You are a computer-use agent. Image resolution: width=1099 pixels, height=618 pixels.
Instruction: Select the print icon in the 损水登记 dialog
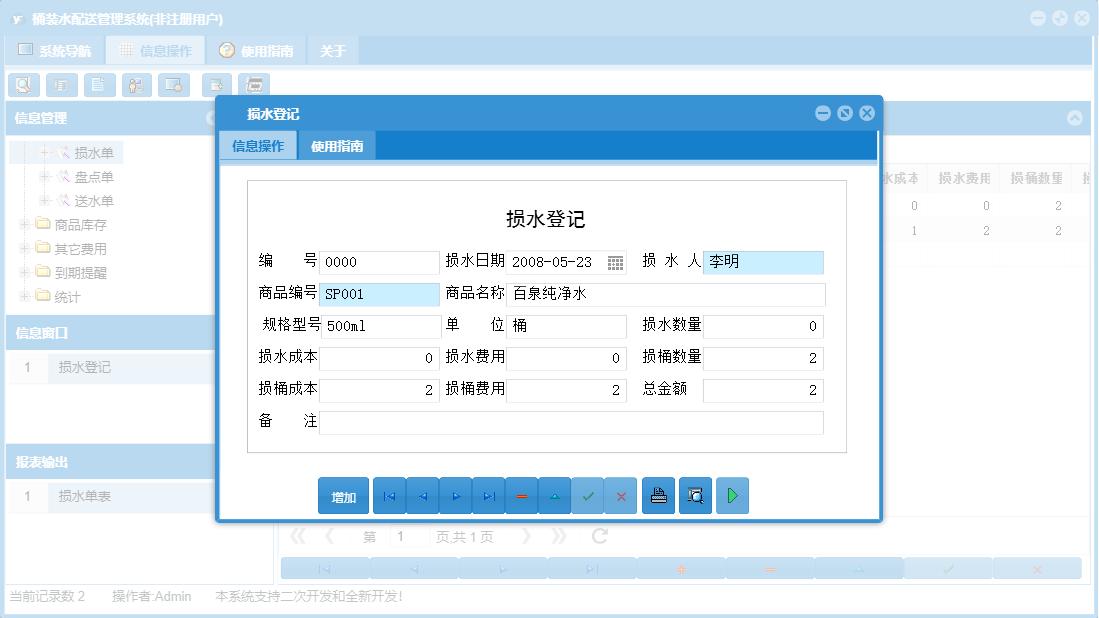coord(658,495)
